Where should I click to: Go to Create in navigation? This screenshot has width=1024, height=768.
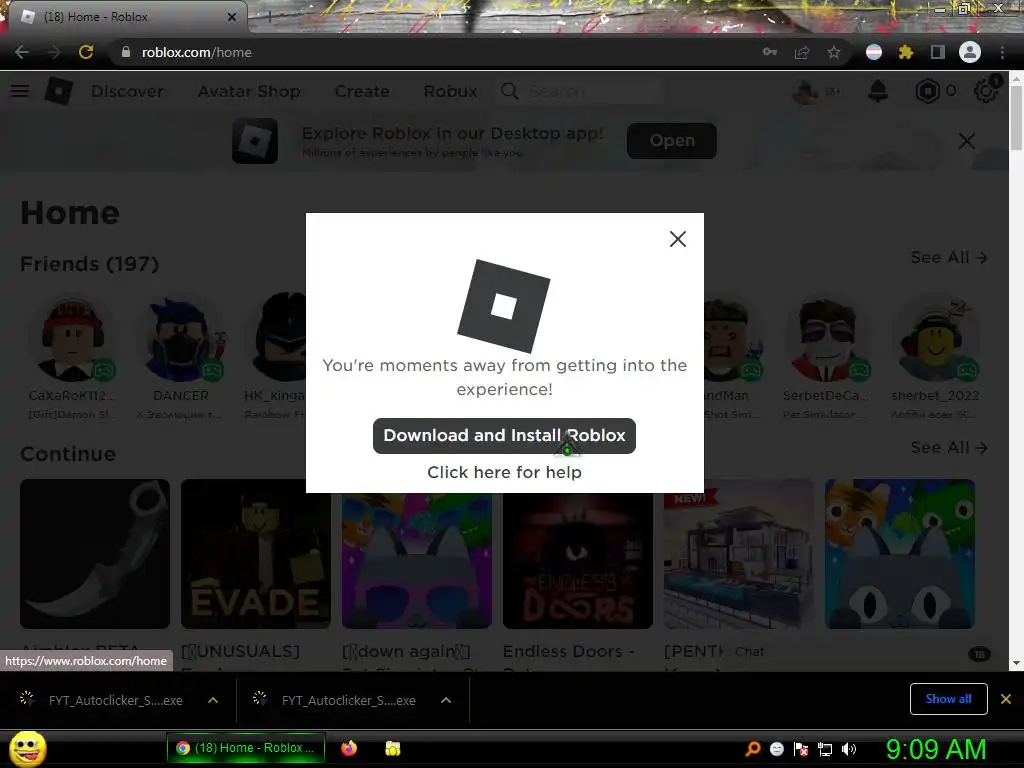(362, 91)
